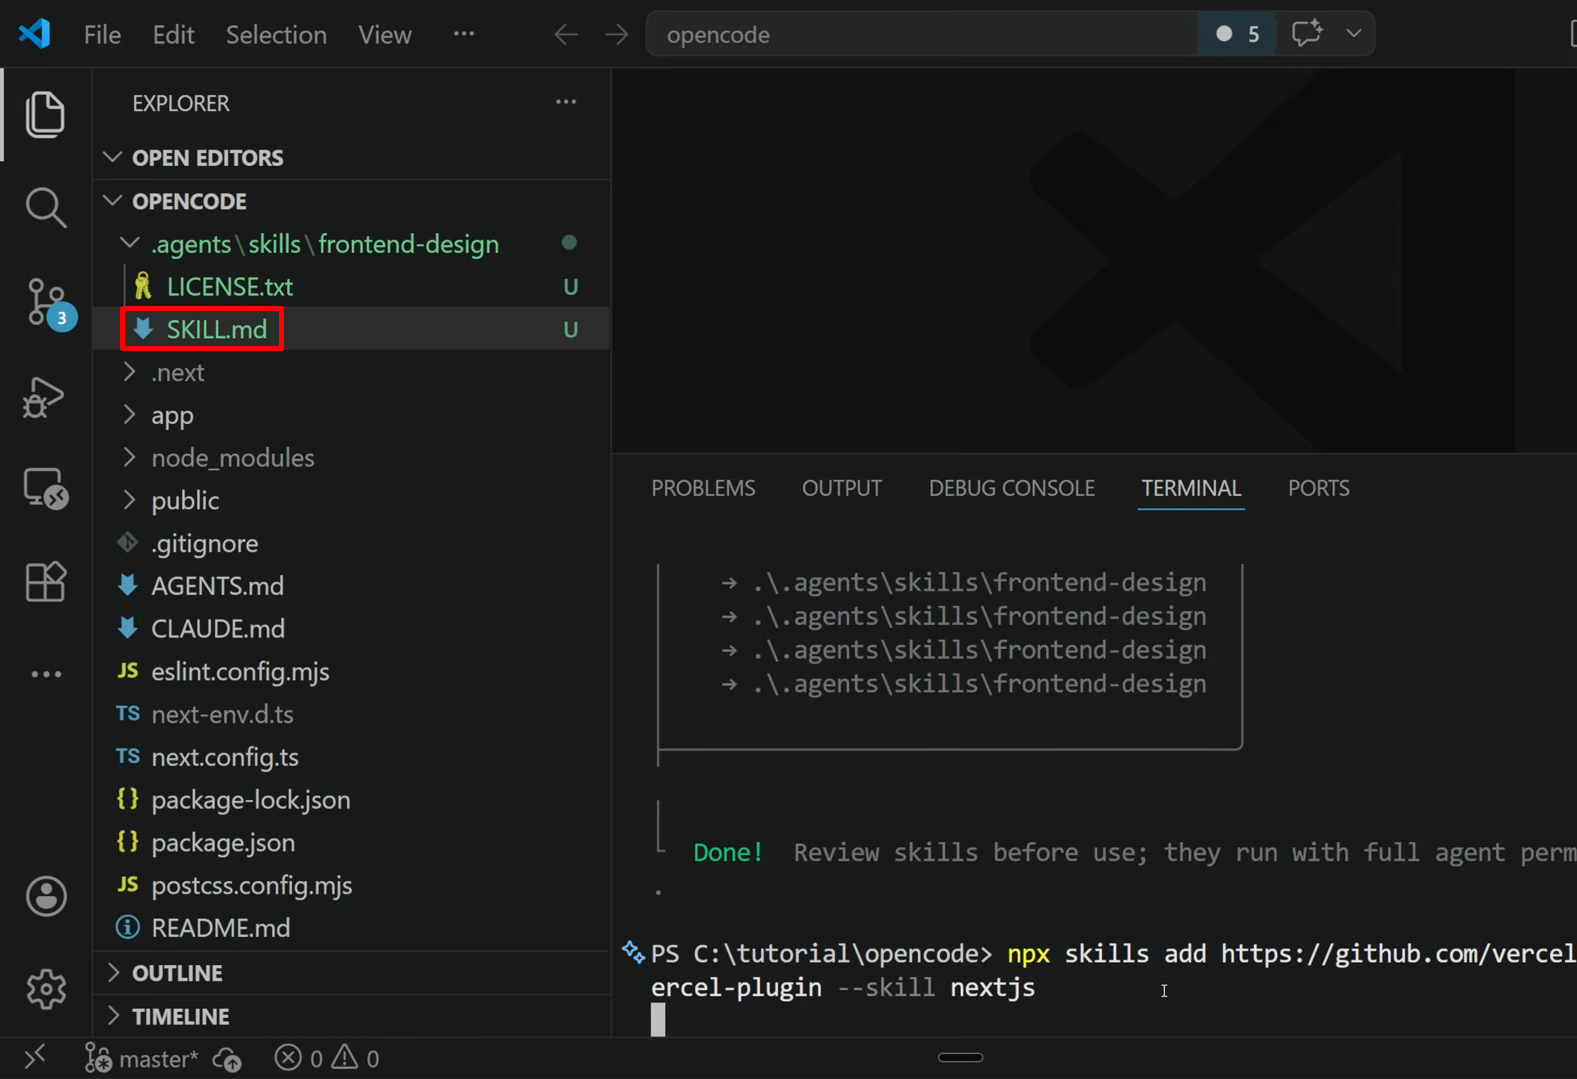Switch to the PROBLEMS tab
This screenshot has width=1577, height=1079.
(x=703, y=488)
